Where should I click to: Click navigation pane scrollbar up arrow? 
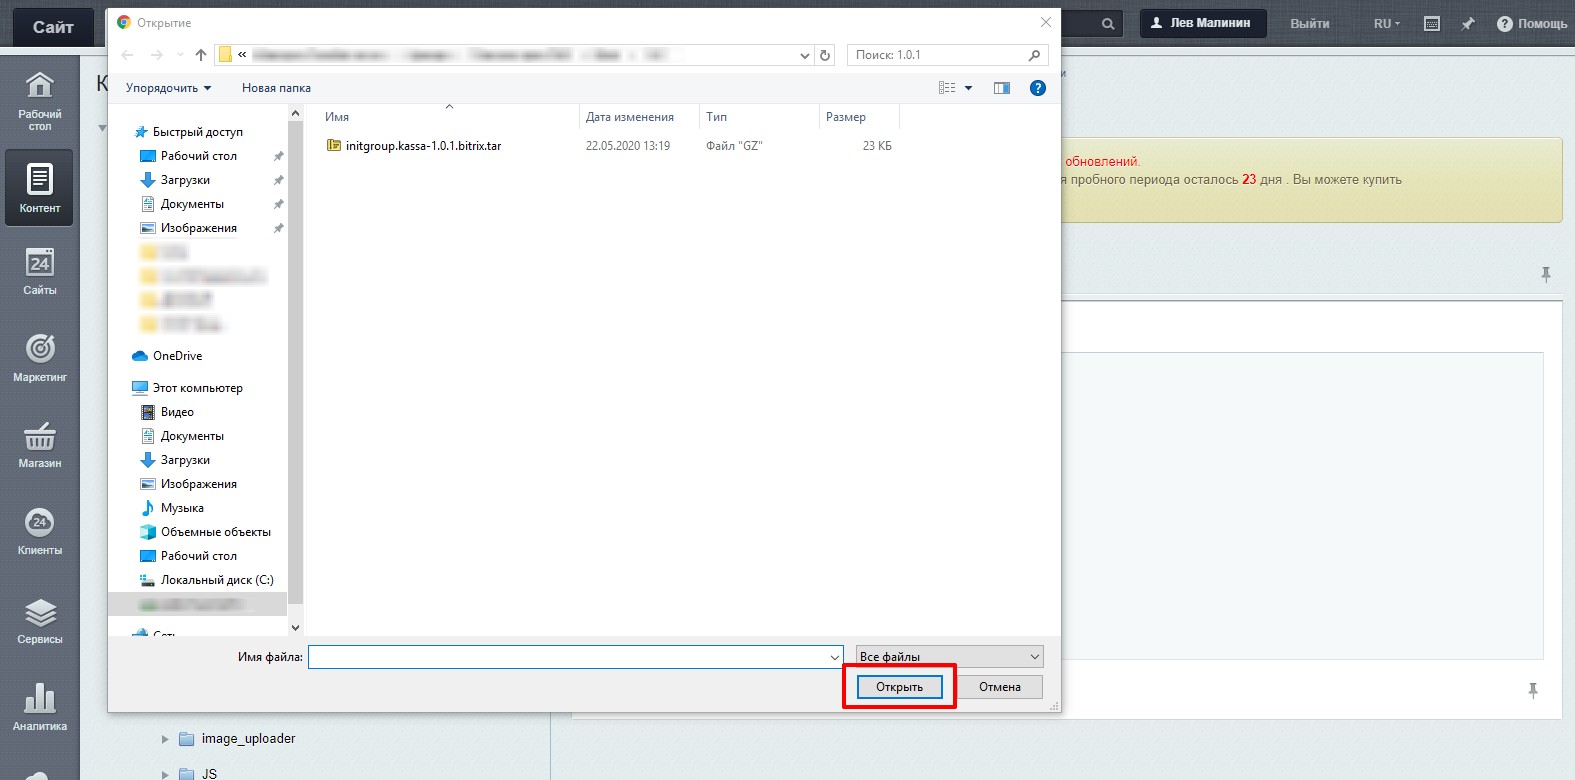pos(295,113)
